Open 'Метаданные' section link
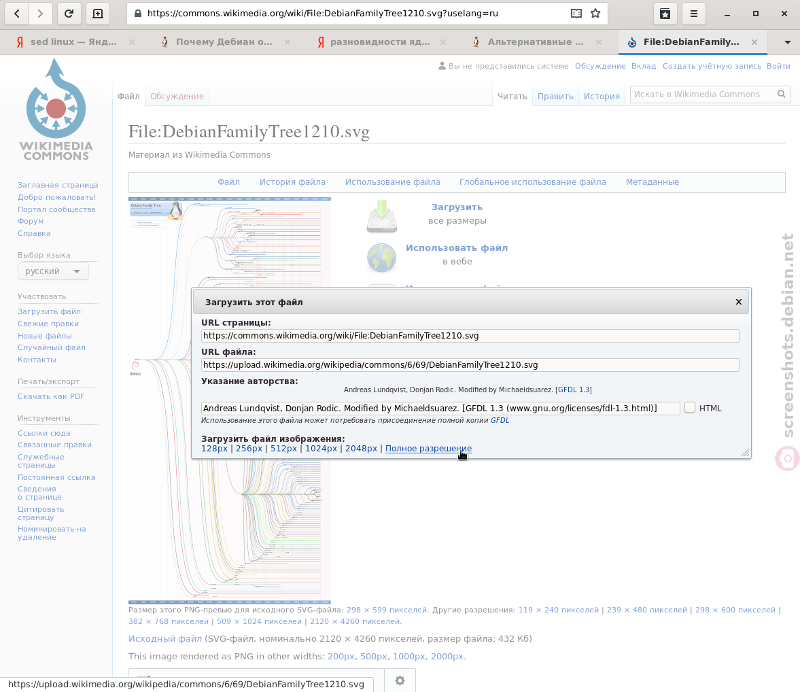This screenshot has width=800, height=692. (x=653, y=182)
